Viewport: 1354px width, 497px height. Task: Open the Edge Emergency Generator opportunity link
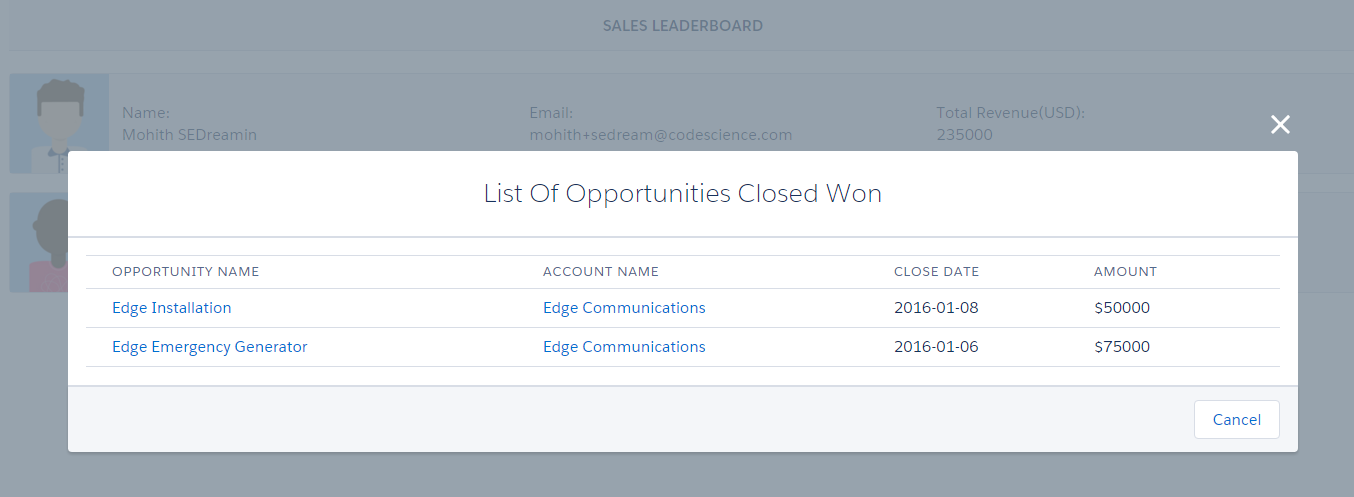(x=210, y=347)
